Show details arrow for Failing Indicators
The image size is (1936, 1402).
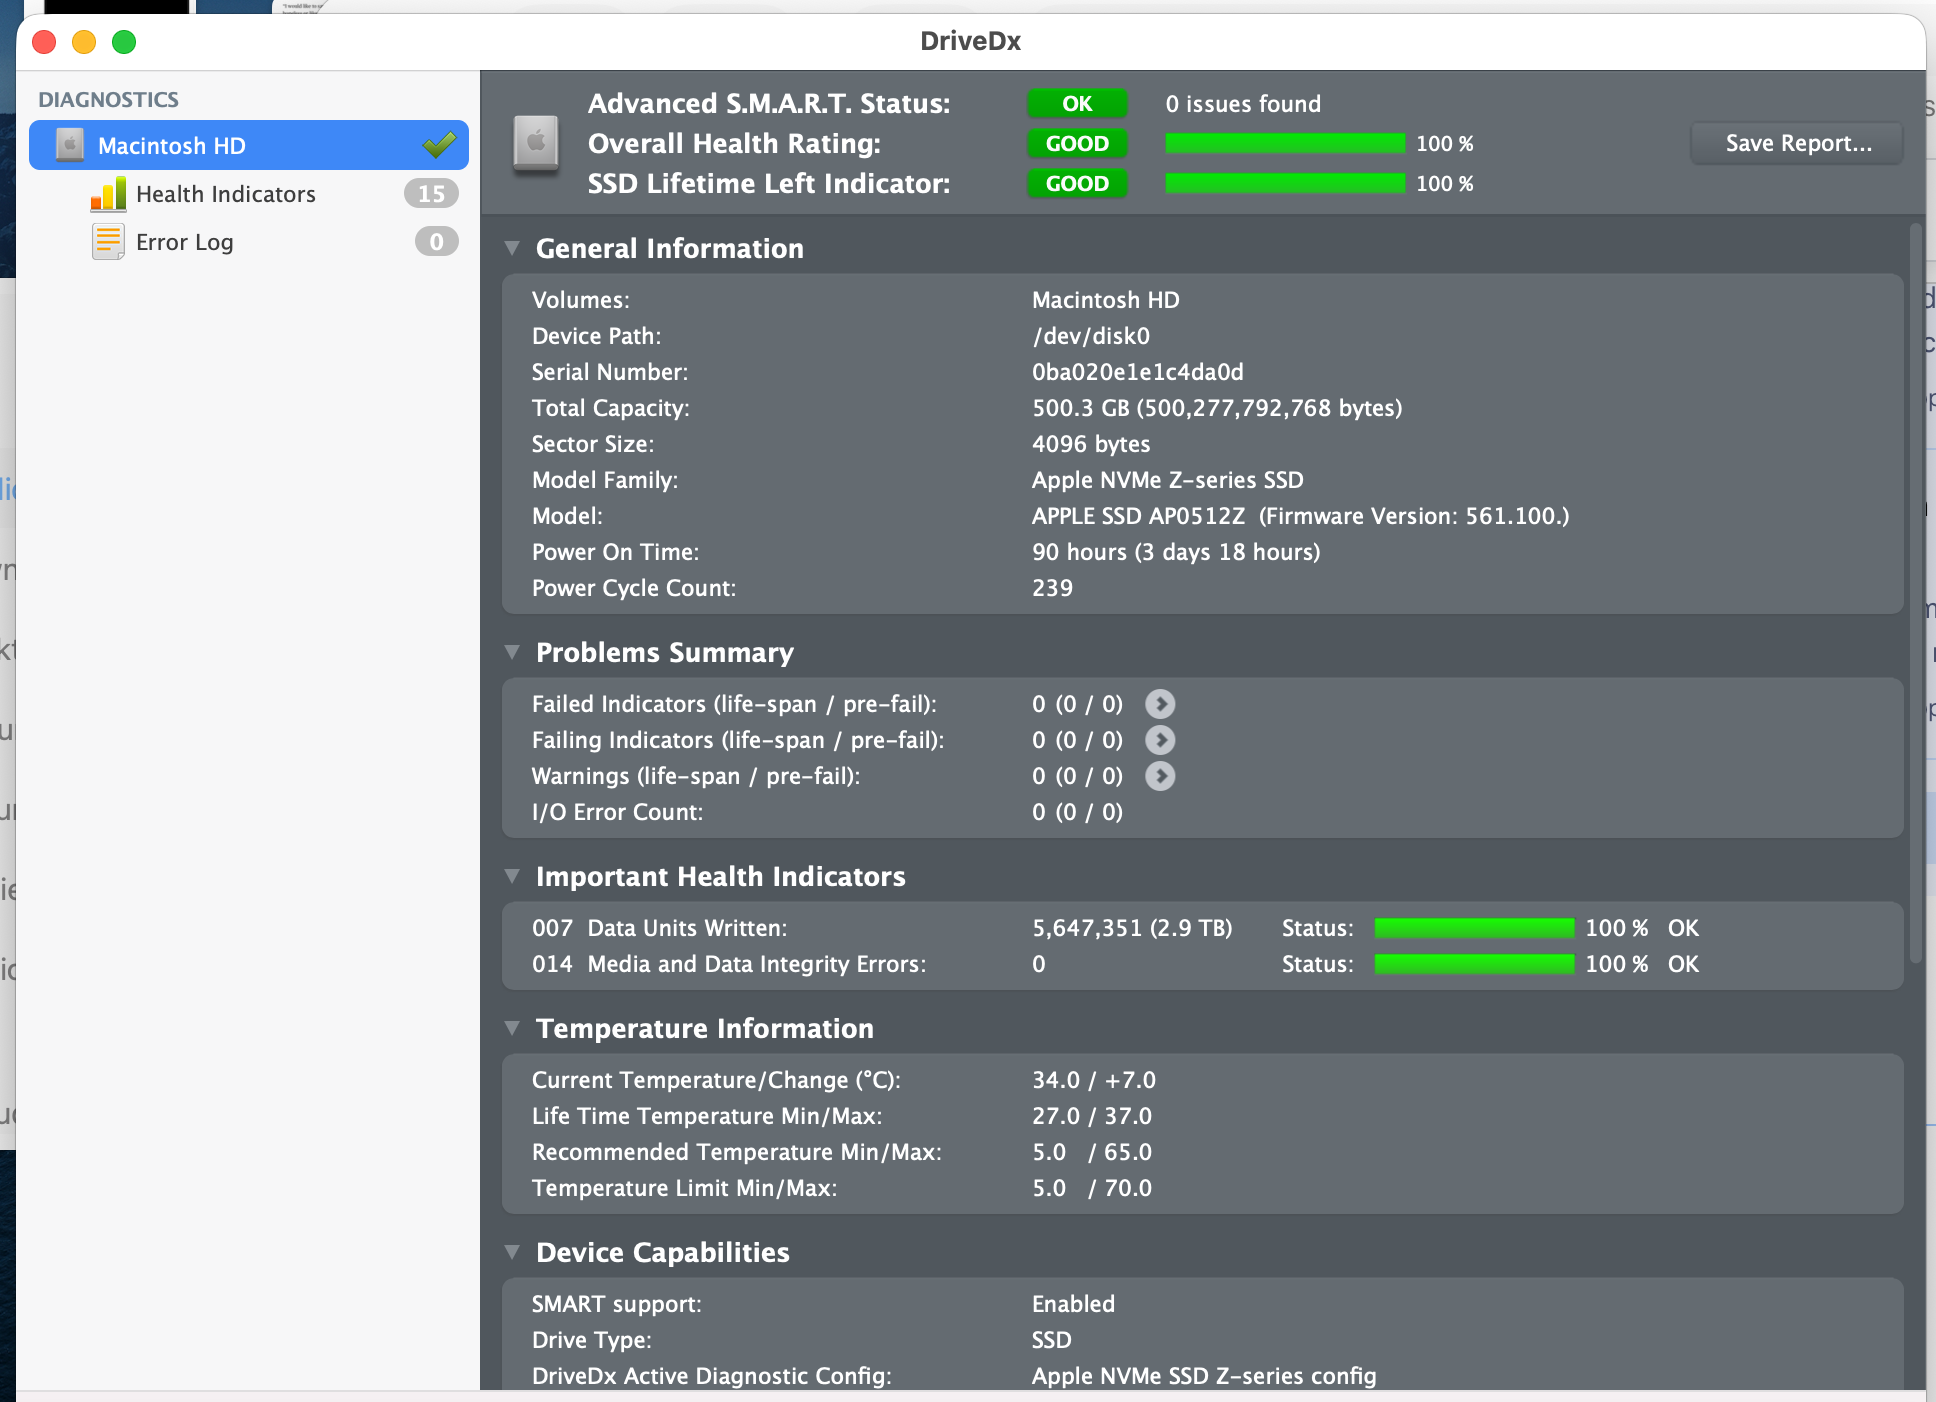1160,740
